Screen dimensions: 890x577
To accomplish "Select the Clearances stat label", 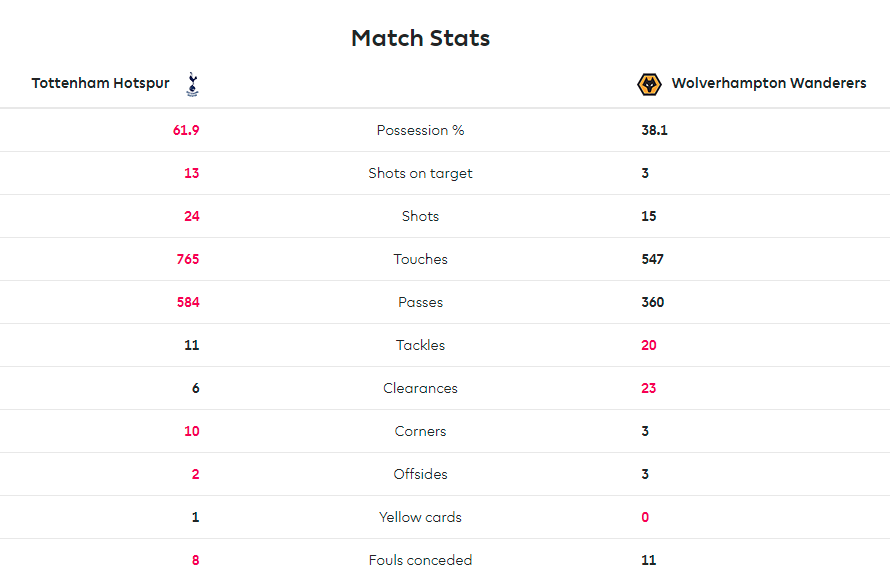I will (420, 388).
